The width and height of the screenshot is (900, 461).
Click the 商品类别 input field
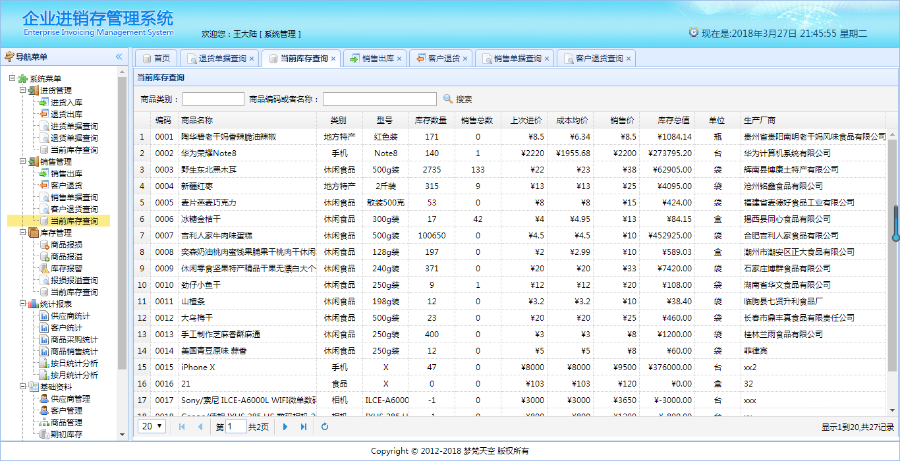pyautogui.click(x=214, y=99)
